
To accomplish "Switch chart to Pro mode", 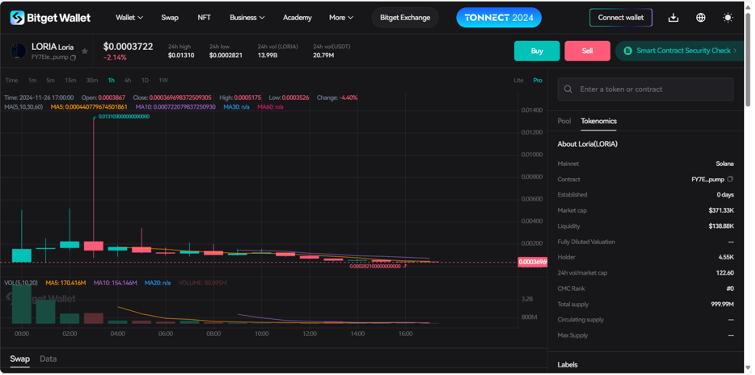I will (x=537, y=80).
